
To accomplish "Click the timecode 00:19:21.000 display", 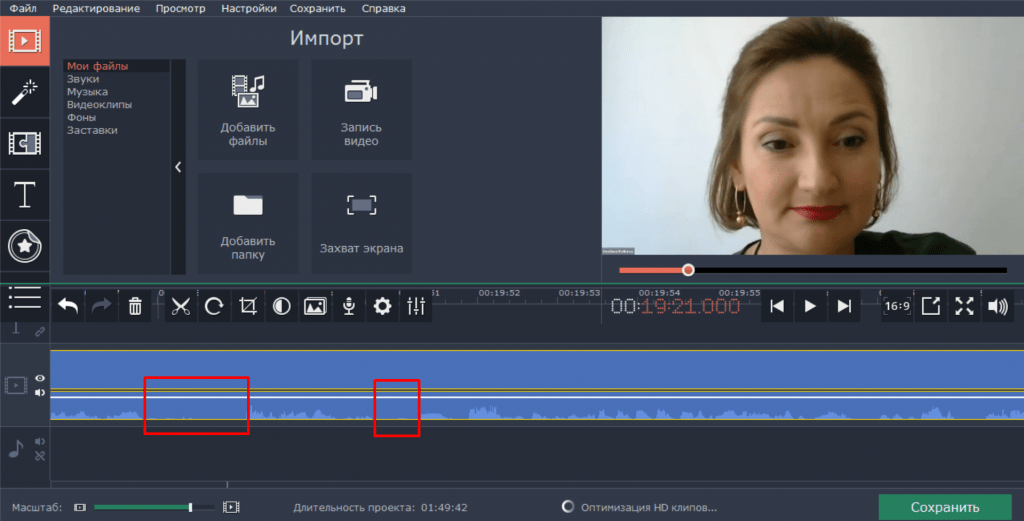I will click(675, 306).
